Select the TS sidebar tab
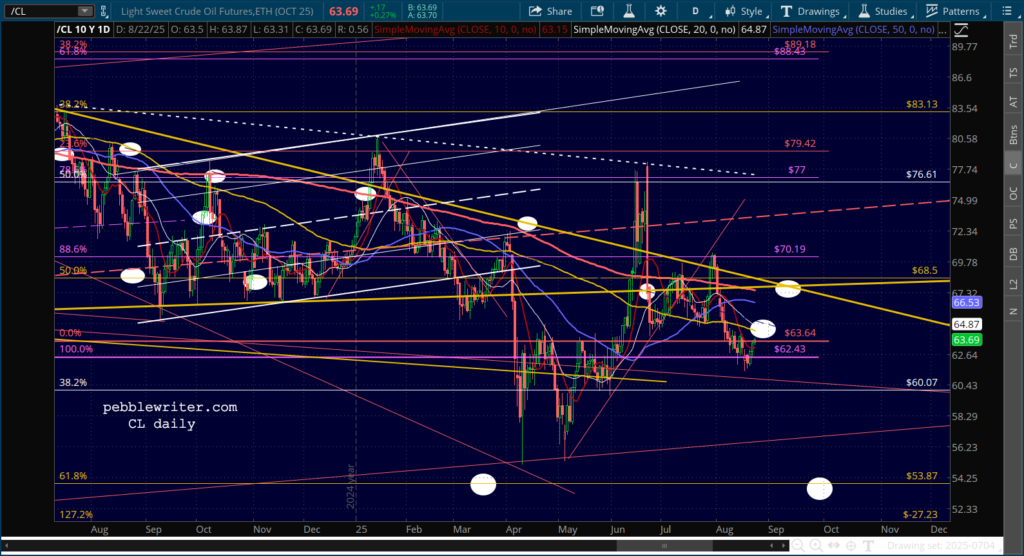This screenshot has width=1024, height=556. tap(1013, 72)
